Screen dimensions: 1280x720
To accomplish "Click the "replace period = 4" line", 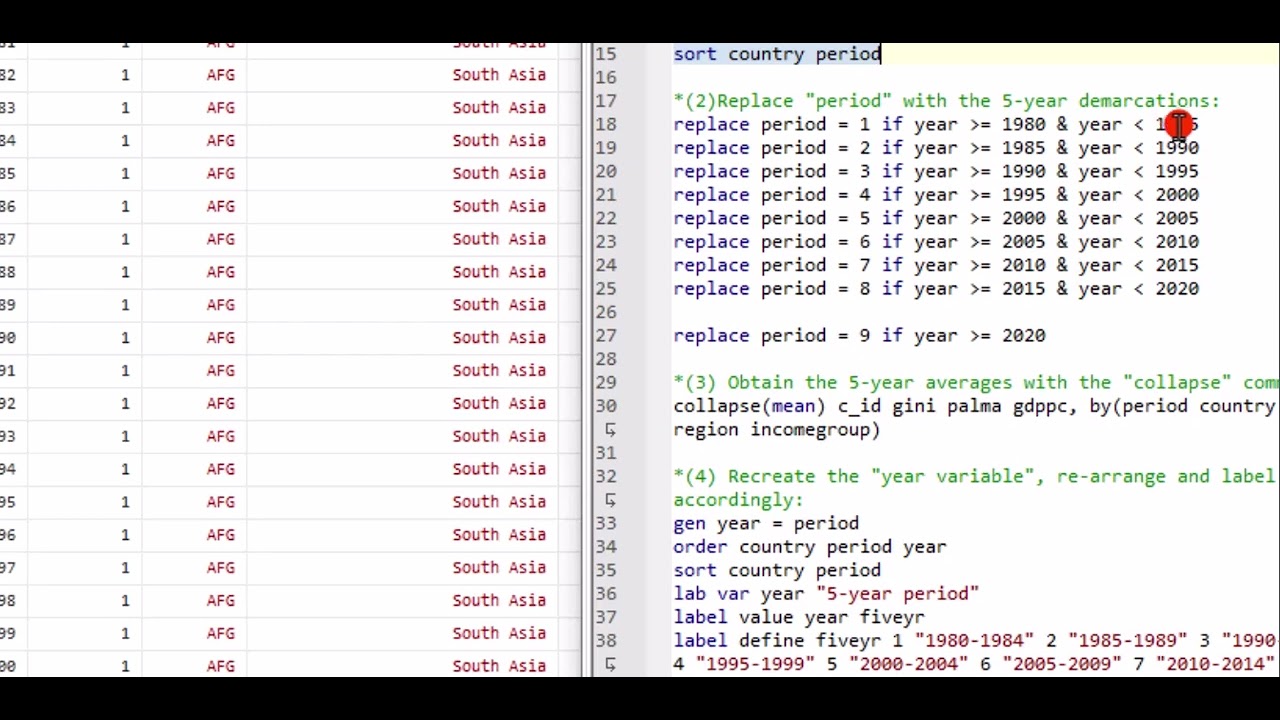I will point(936,195).
